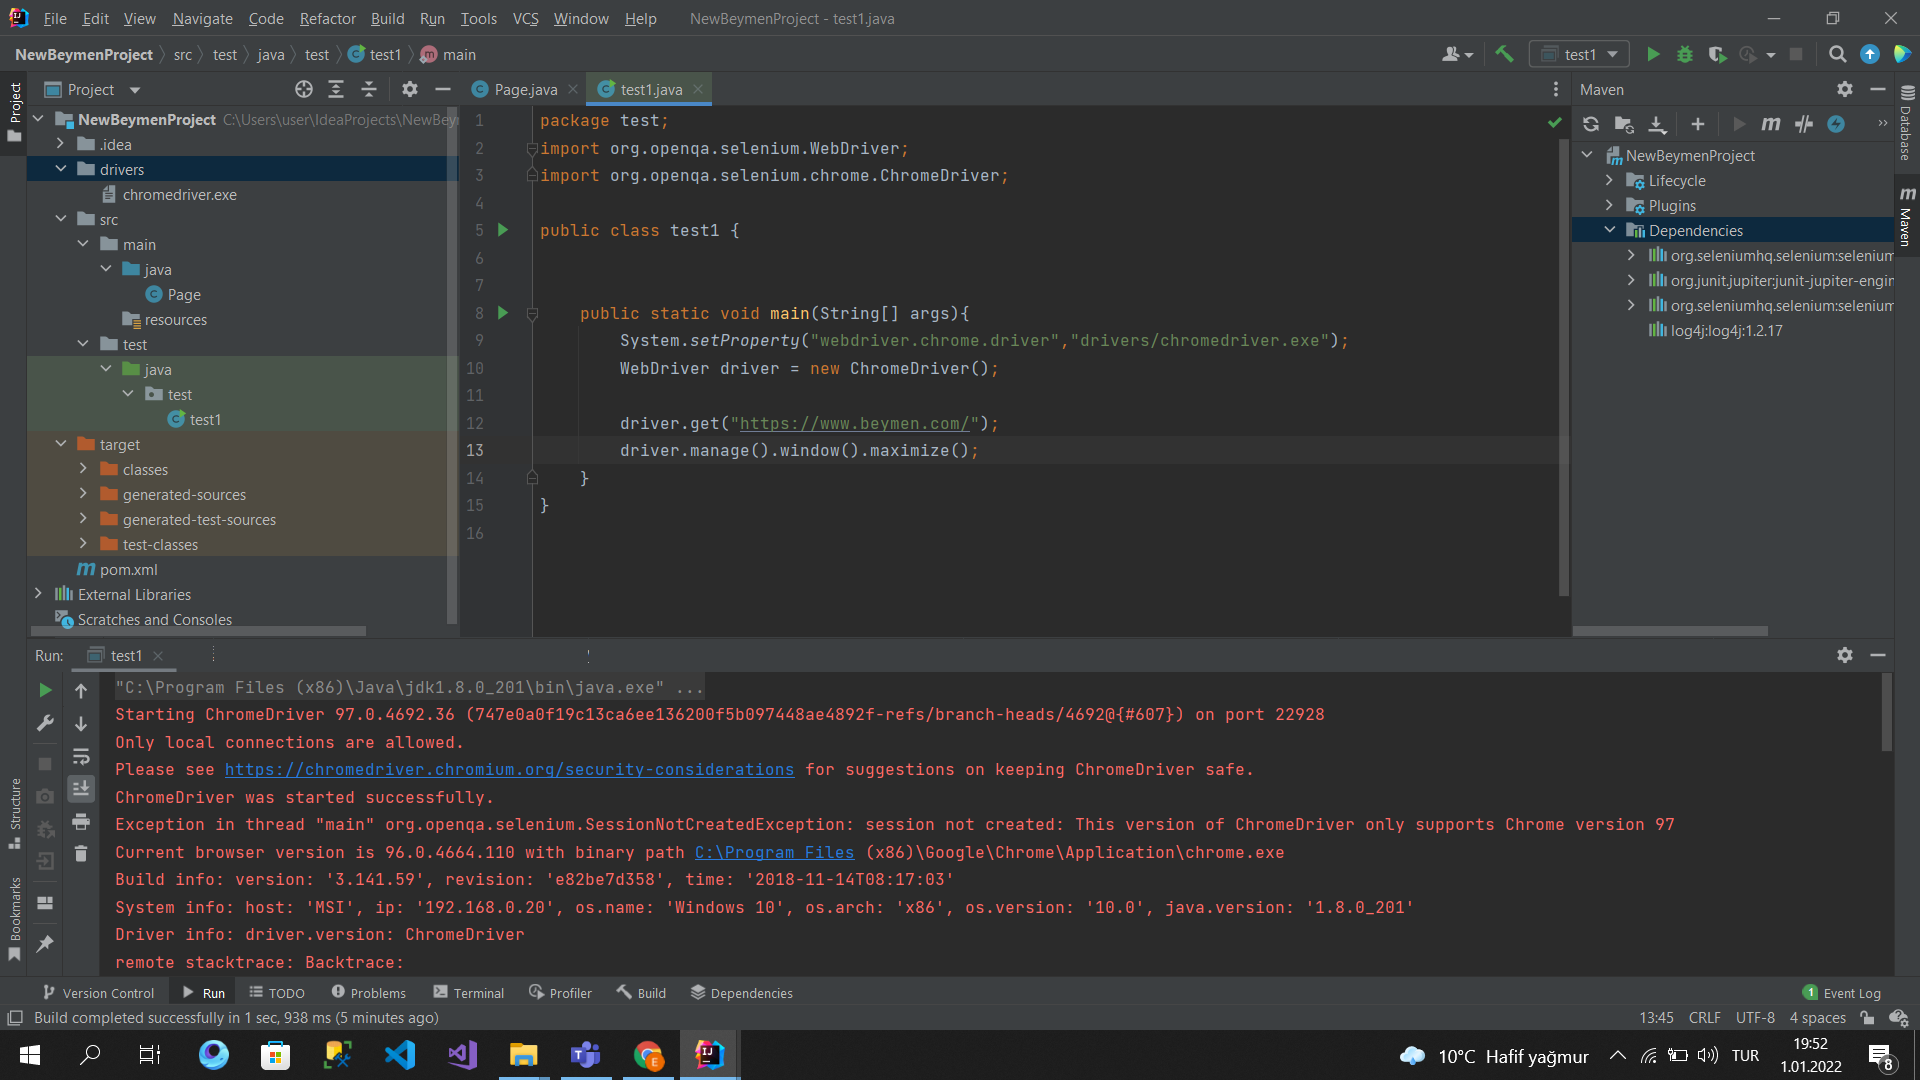
Task: Toggle line 8 method folding arrow
Action: coord(533,313)
